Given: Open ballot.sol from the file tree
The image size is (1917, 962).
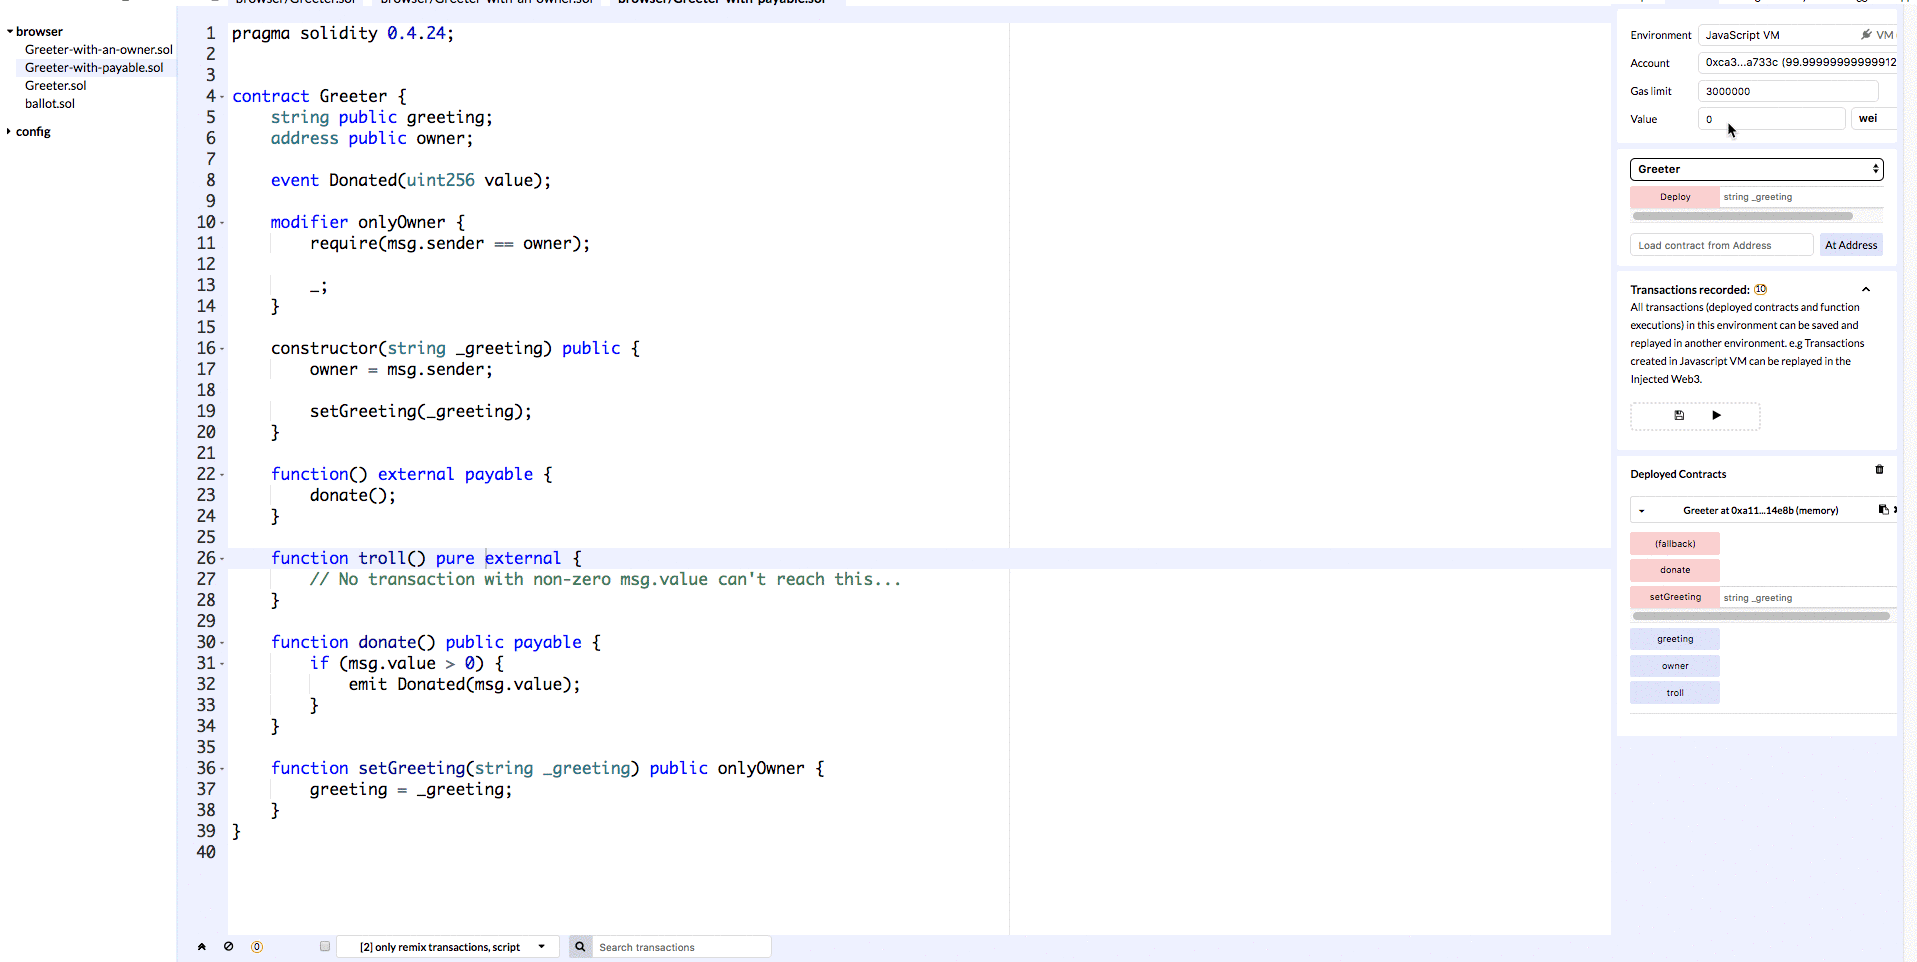Looking at the screenshot, I should [50, 104].
